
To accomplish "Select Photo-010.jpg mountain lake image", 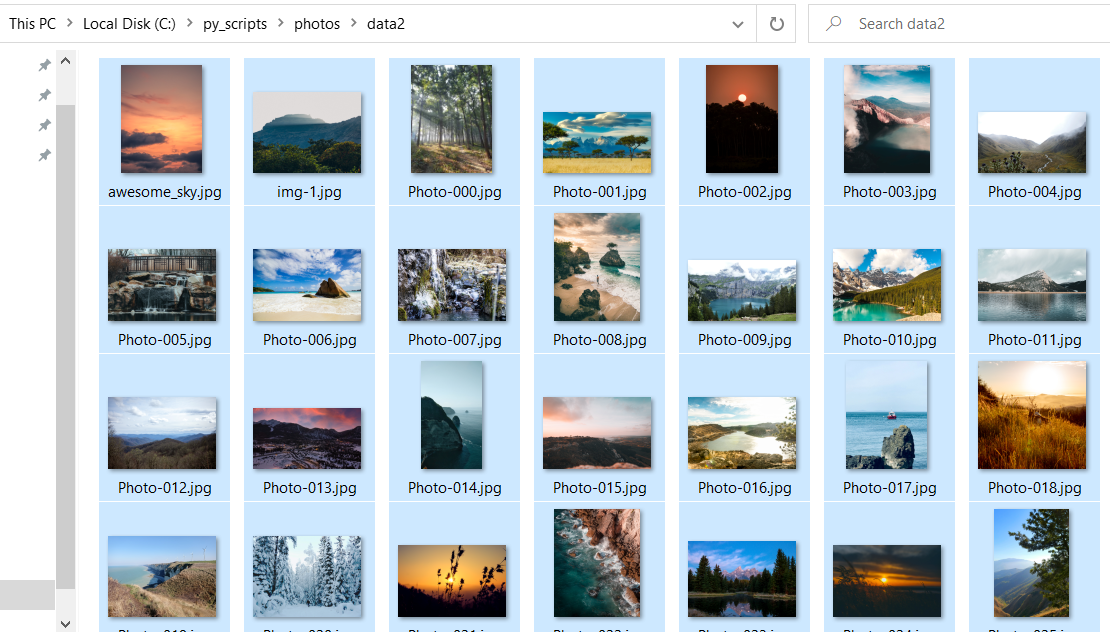I will coord(887,285).
